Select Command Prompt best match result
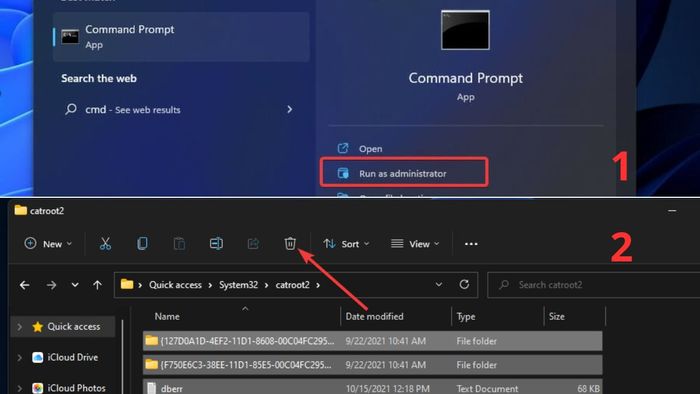700x394 pixels. [181, 37]
